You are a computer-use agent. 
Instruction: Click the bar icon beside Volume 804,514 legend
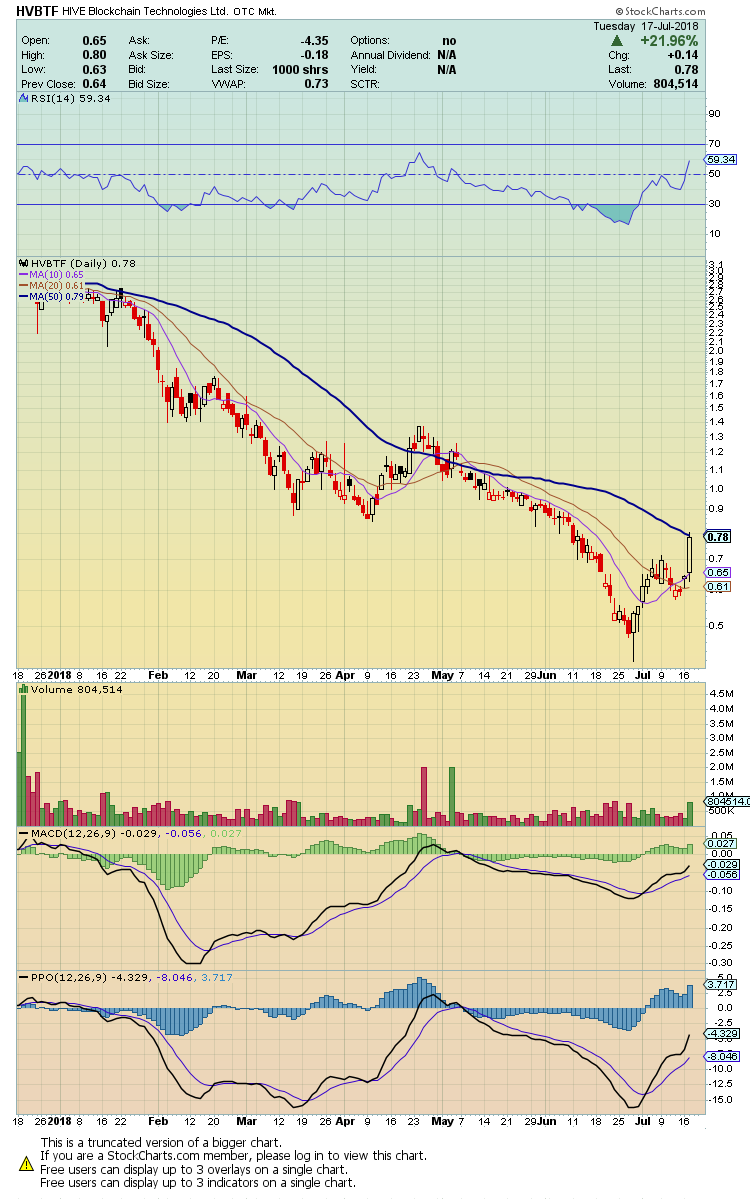tap(24, 689)
